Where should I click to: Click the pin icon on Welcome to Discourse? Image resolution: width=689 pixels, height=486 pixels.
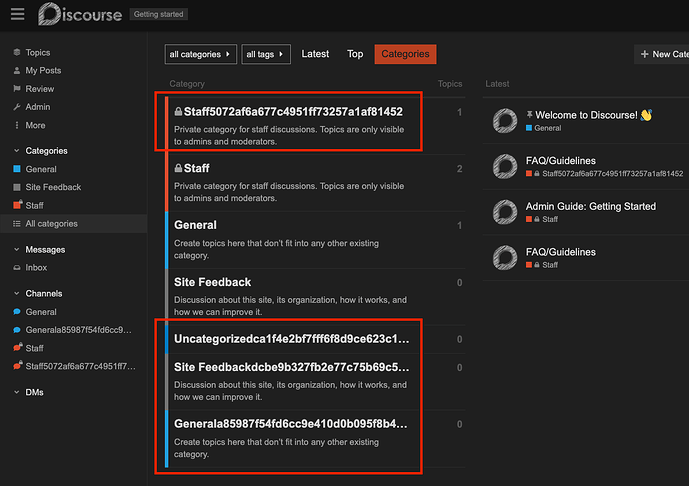click(529, 115)
